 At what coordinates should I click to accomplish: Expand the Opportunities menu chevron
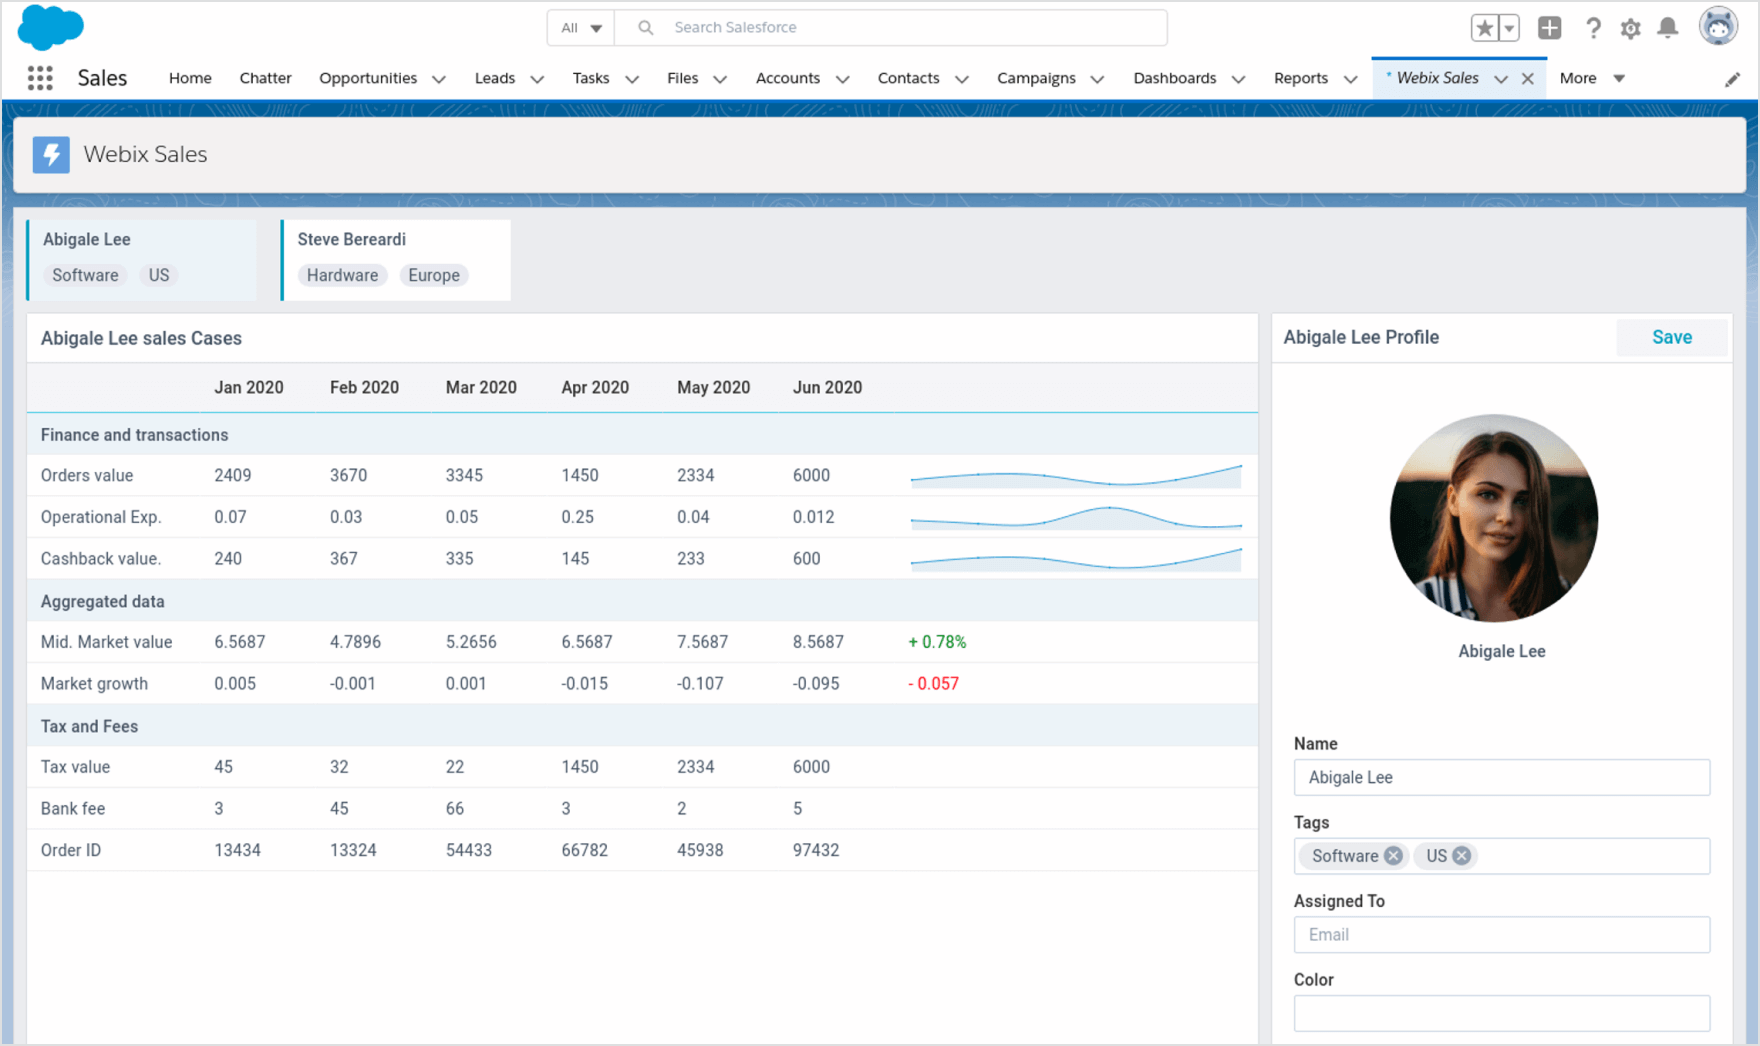pyautogui.click(x=439, y=79)
